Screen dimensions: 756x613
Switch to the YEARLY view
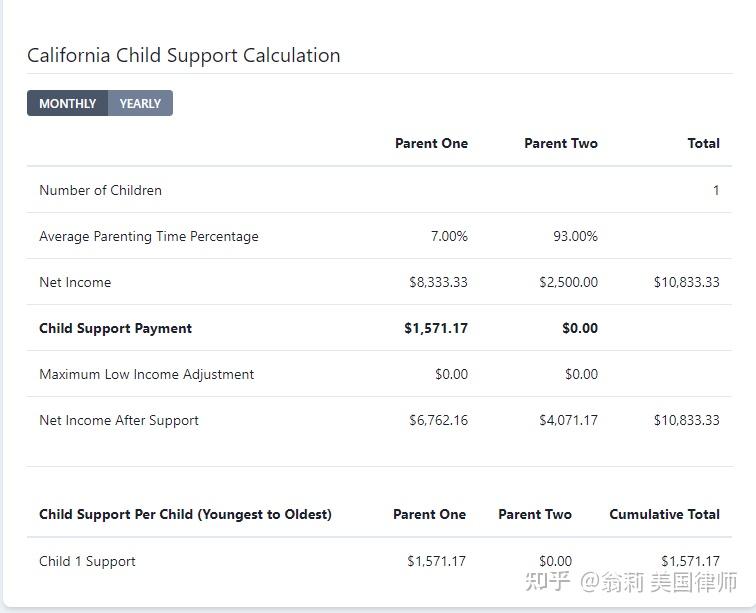coord(140,103)
